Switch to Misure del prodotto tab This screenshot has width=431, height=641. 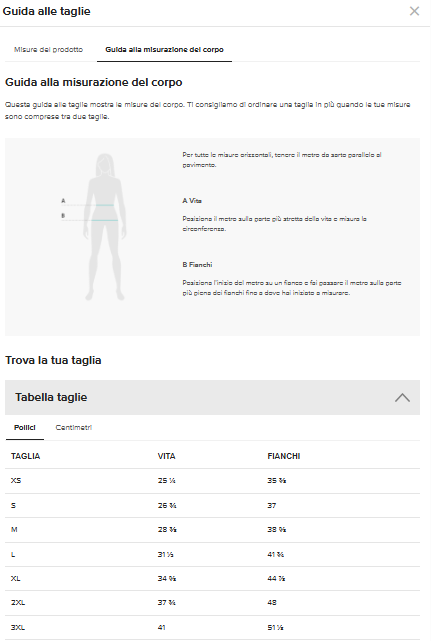[48, 49]
